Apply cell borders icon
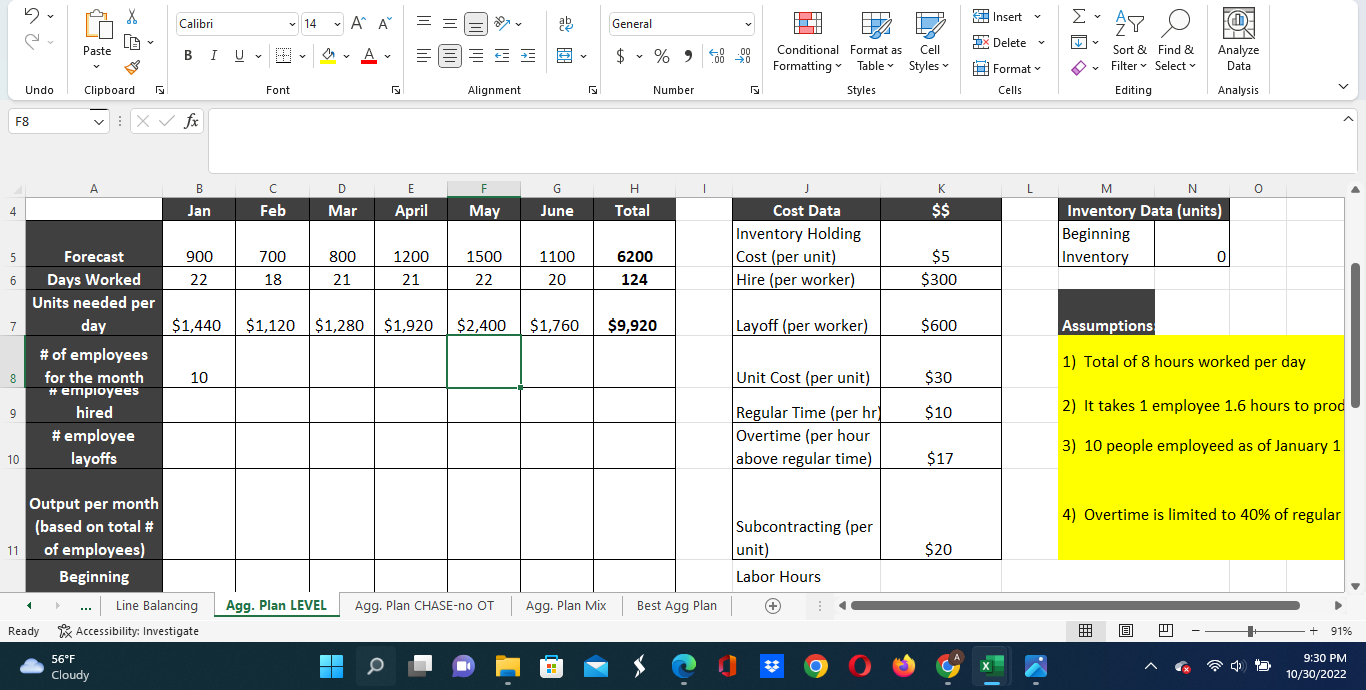 click(283, 55)
